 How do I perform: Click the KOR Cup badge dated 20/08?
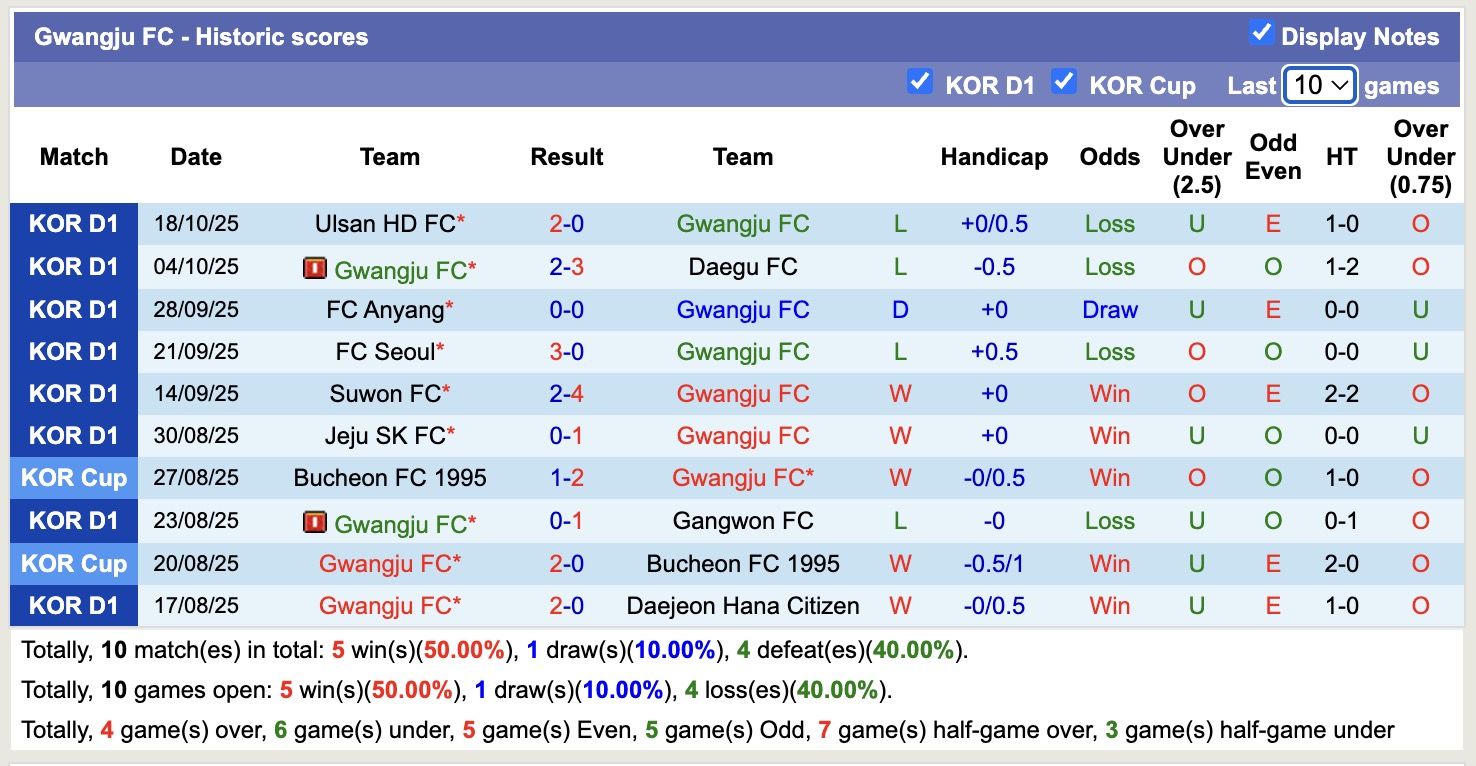(x=74, y=562)
